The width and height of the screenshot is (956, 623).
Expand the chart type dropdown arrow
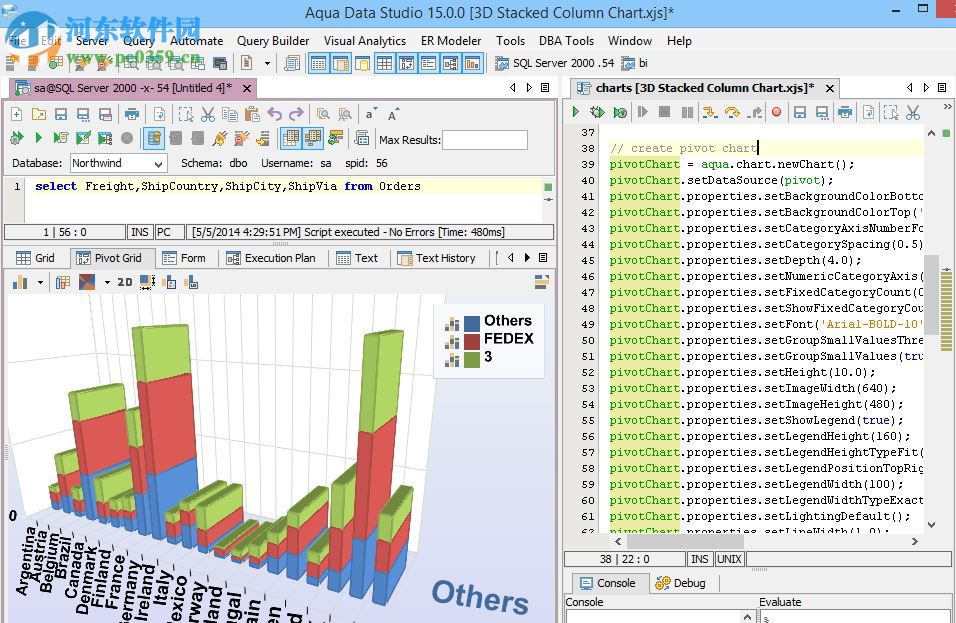point(40,283)
